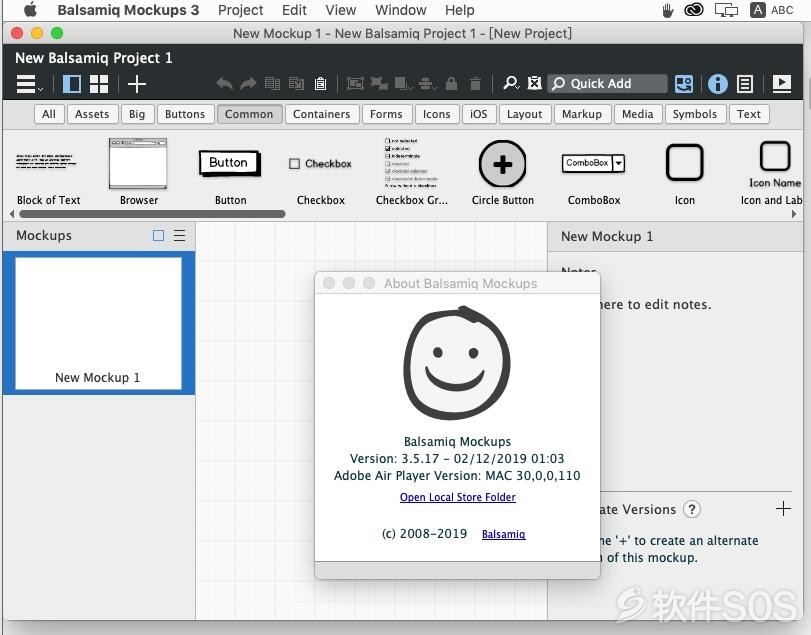Select the iOS library category
This screenshot has width=811, height=635.
(x=479, y=114)
